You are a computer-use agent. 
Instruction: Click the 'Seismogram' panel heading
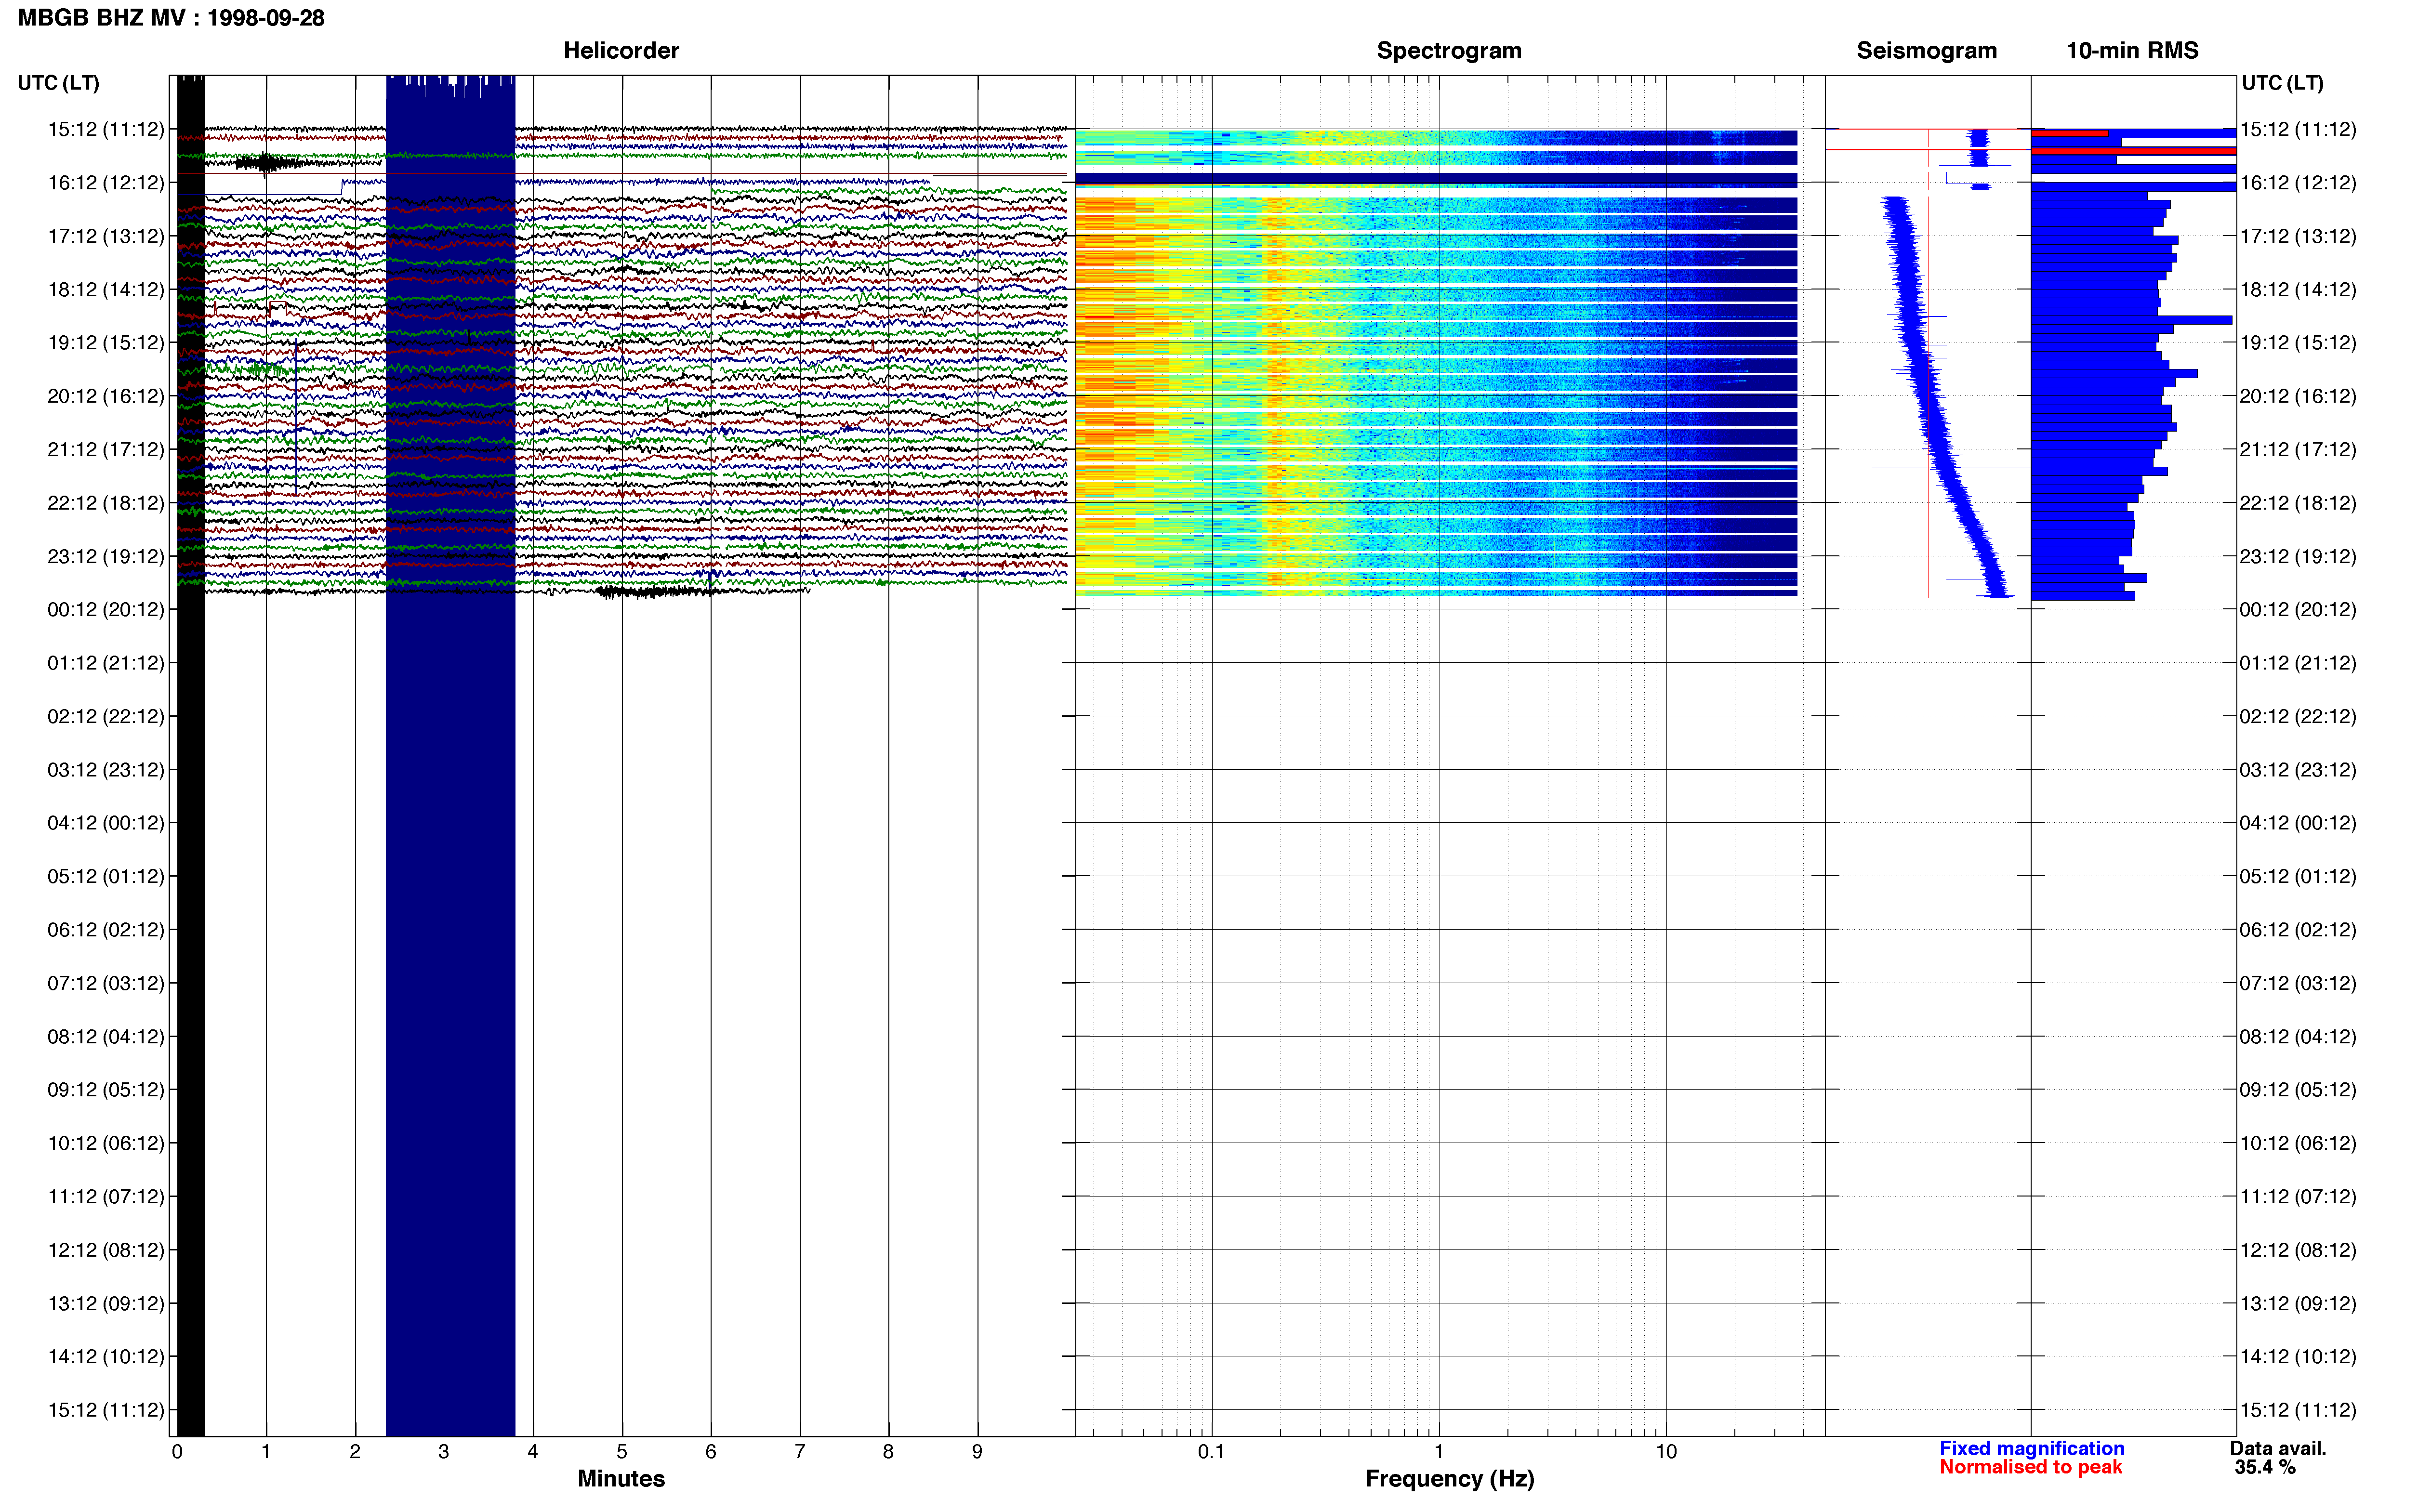1926,50
